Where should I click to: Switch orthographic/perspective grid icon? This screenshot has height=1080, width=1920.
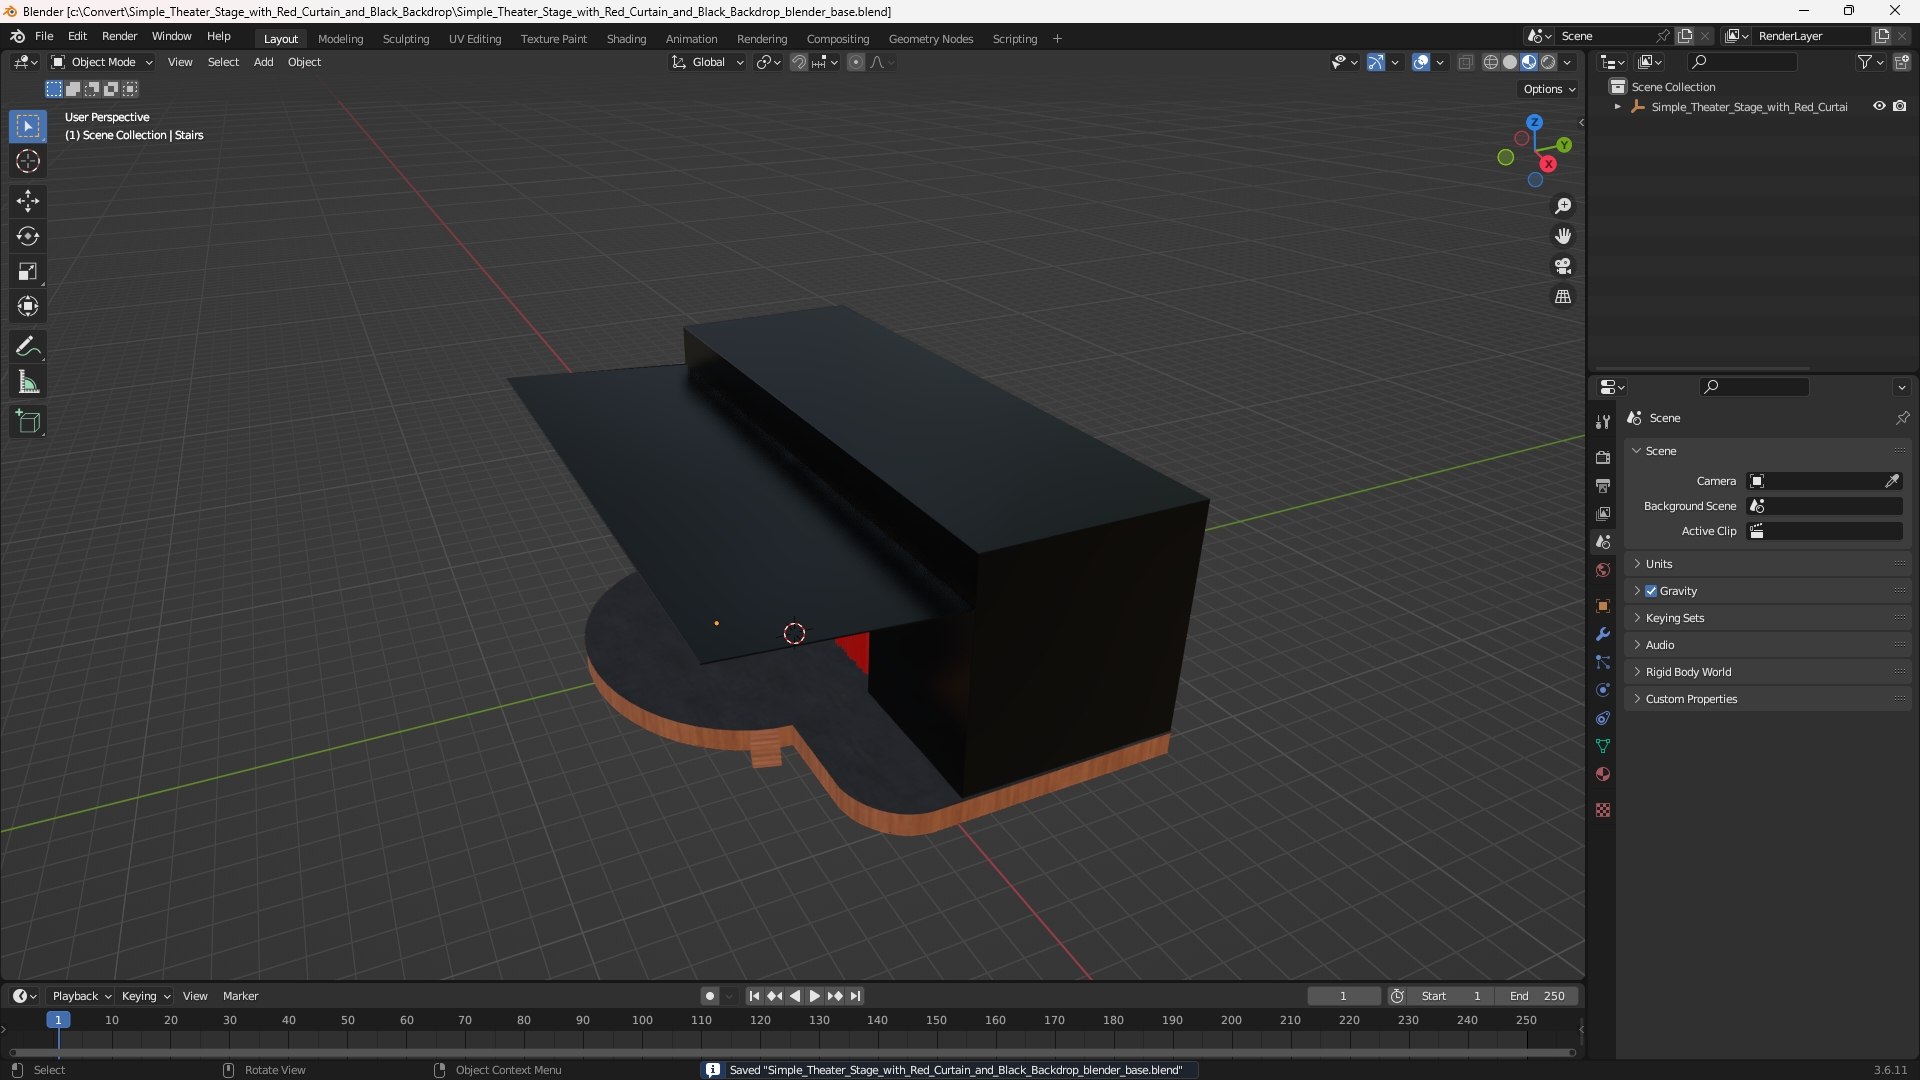pos(1563,297)
